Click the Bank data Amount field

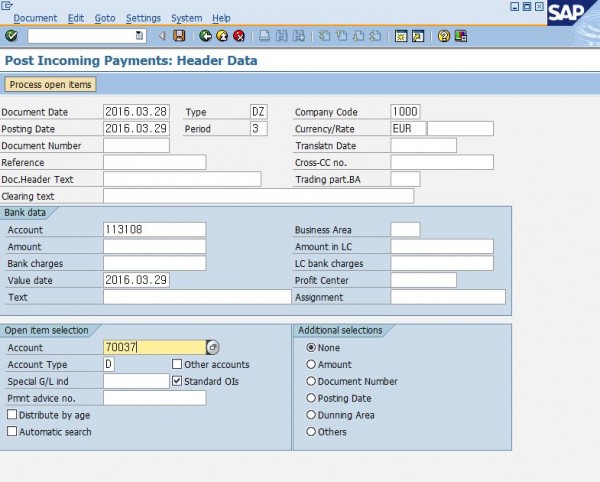point(155,246)
